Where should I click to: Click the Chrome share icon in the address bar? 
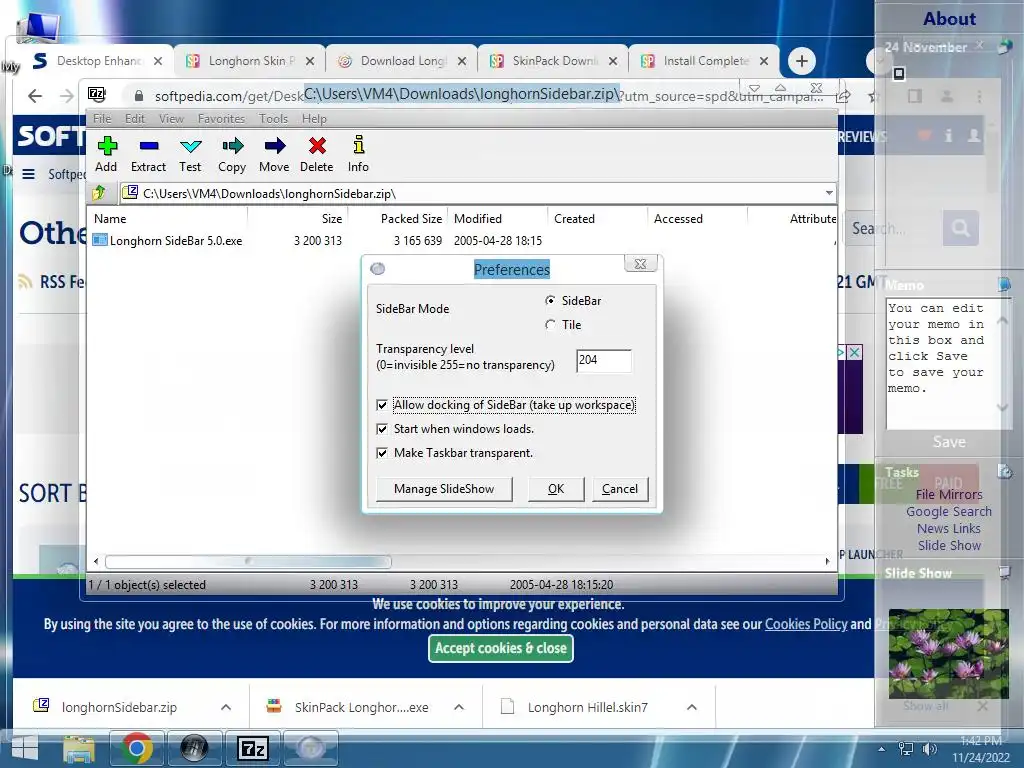click(x=843, y=96)
